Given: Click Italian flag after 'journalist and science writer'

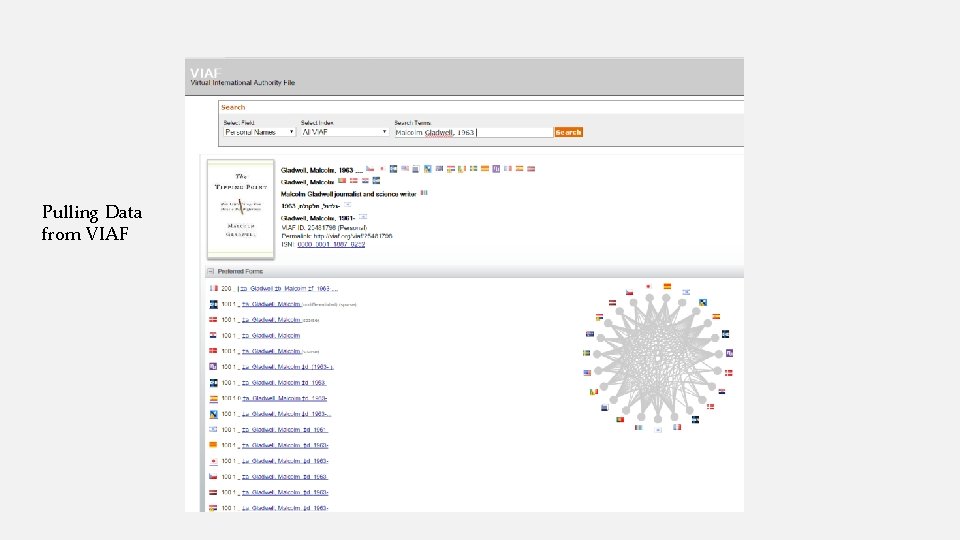Looking at the screenshot, I should (424, 193).
